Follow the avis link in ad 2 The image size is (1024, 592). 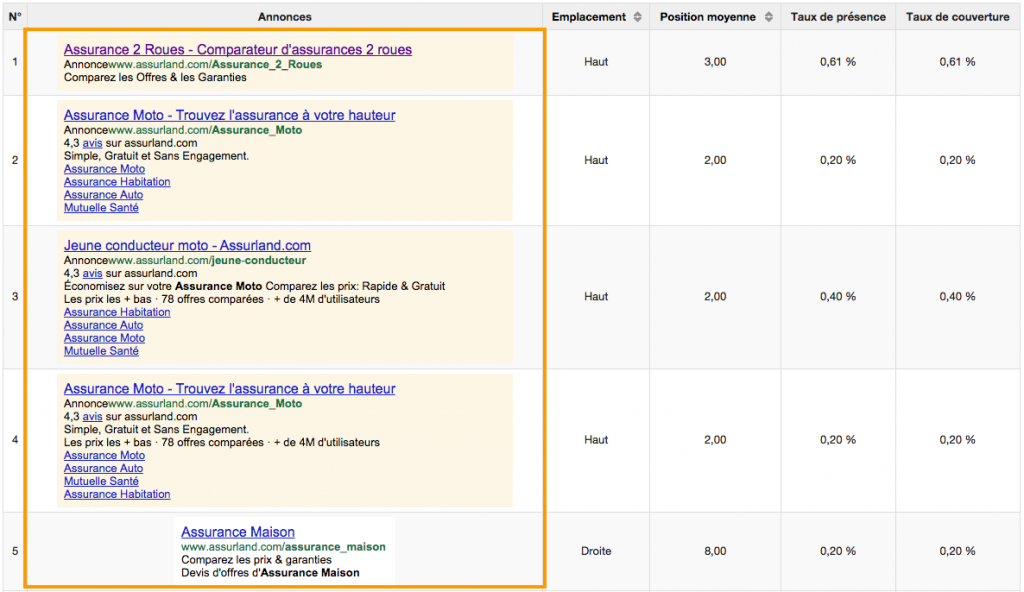[x=92, y=143]
